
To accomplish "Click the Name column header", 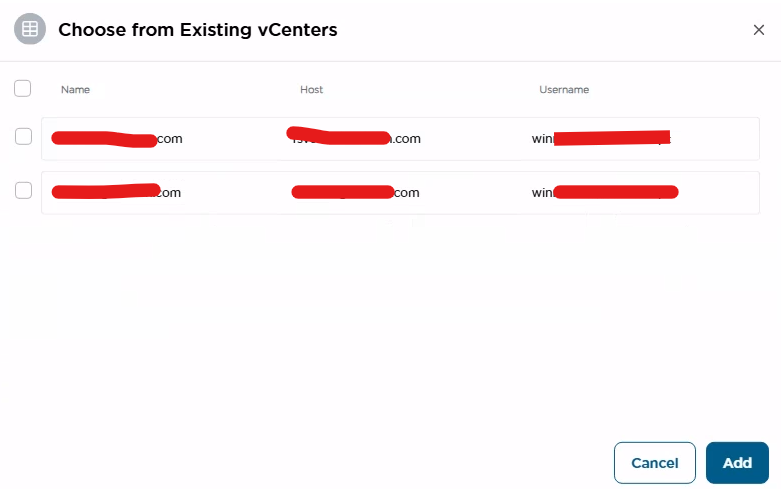I will click(x=75, y=90).
